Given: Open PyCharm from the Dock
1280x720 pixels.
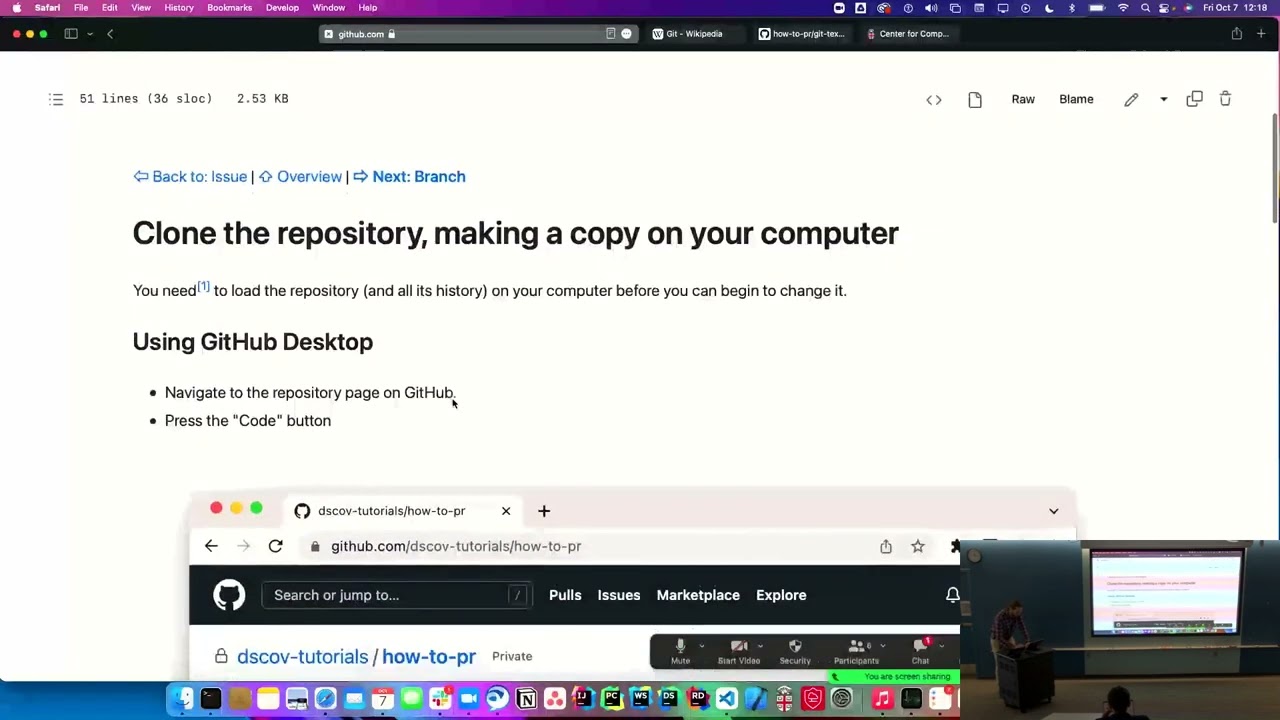Looking at the screenshot, I should pos(612,698).
